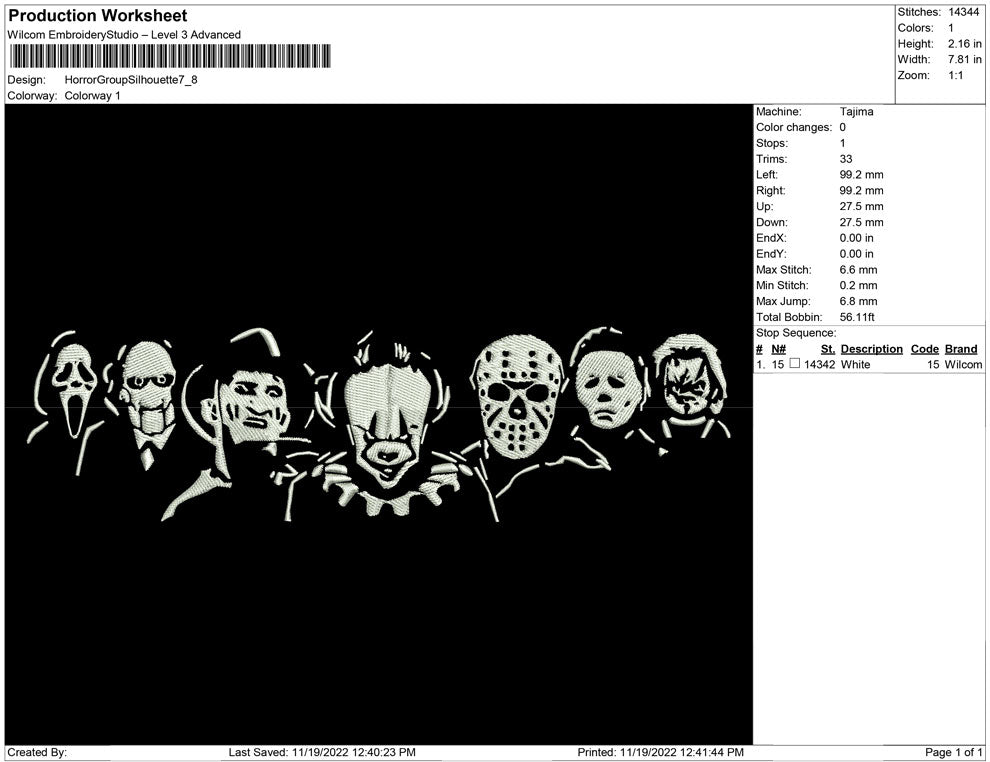Click the Created By label
Viewport: 990px width, 762px height.
point(37,752)
